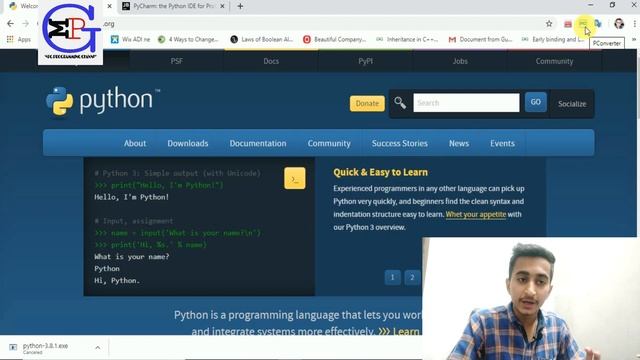Open the 'Beautiful Company' bookmark
The height and width of the screenshot is (360, 640).
pos(334,39)
